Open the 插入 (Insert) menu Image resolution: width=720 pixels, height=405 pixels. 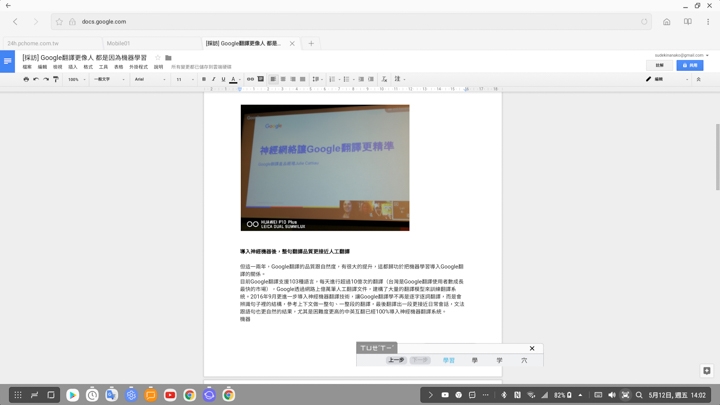(x=73, y=67)
